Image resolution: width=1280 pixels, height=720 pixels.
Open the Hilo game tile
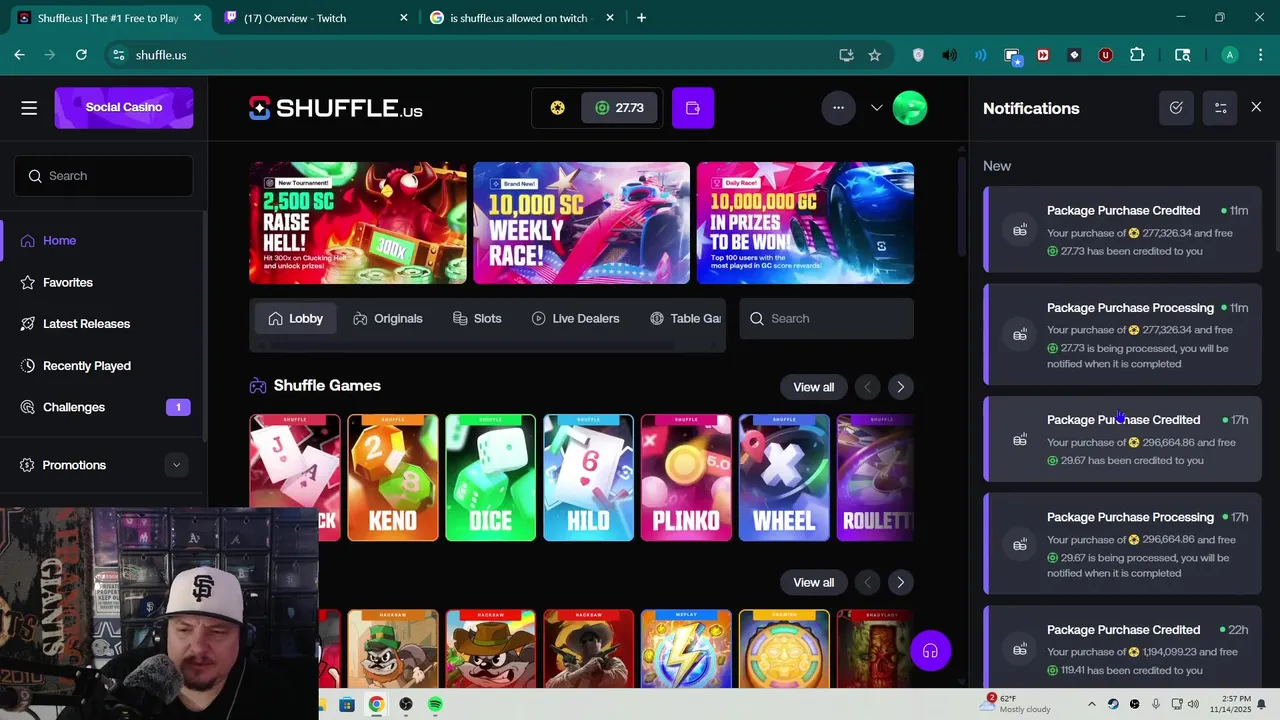(x=589, y=478)
